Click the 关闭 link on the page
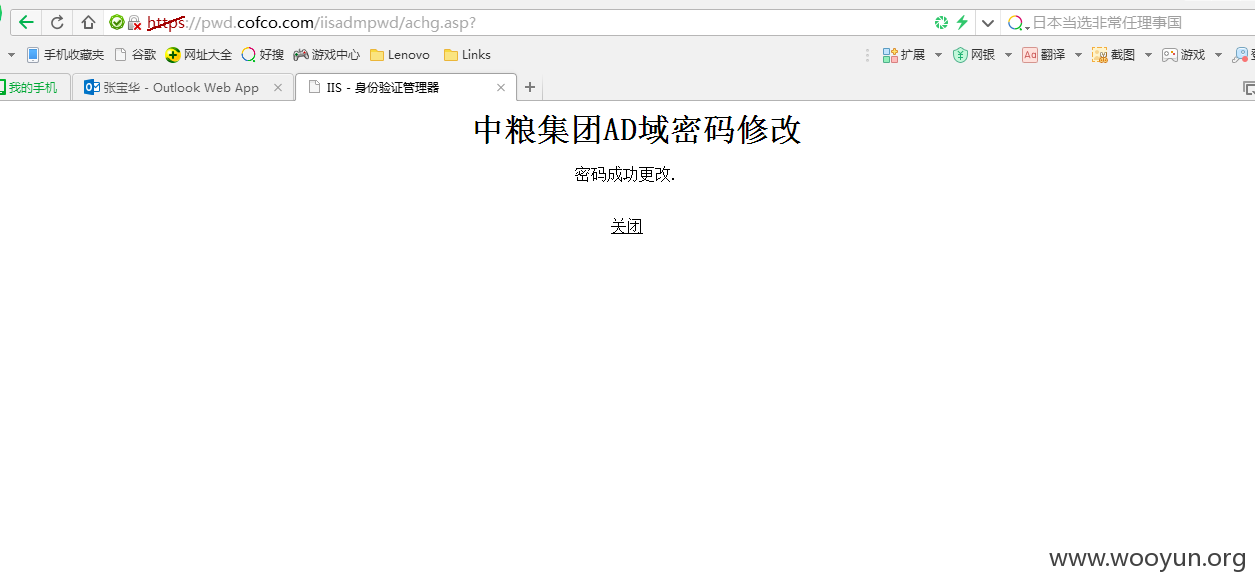The height and width of the screenshot is (587, 1255). [x=627, y=227]
